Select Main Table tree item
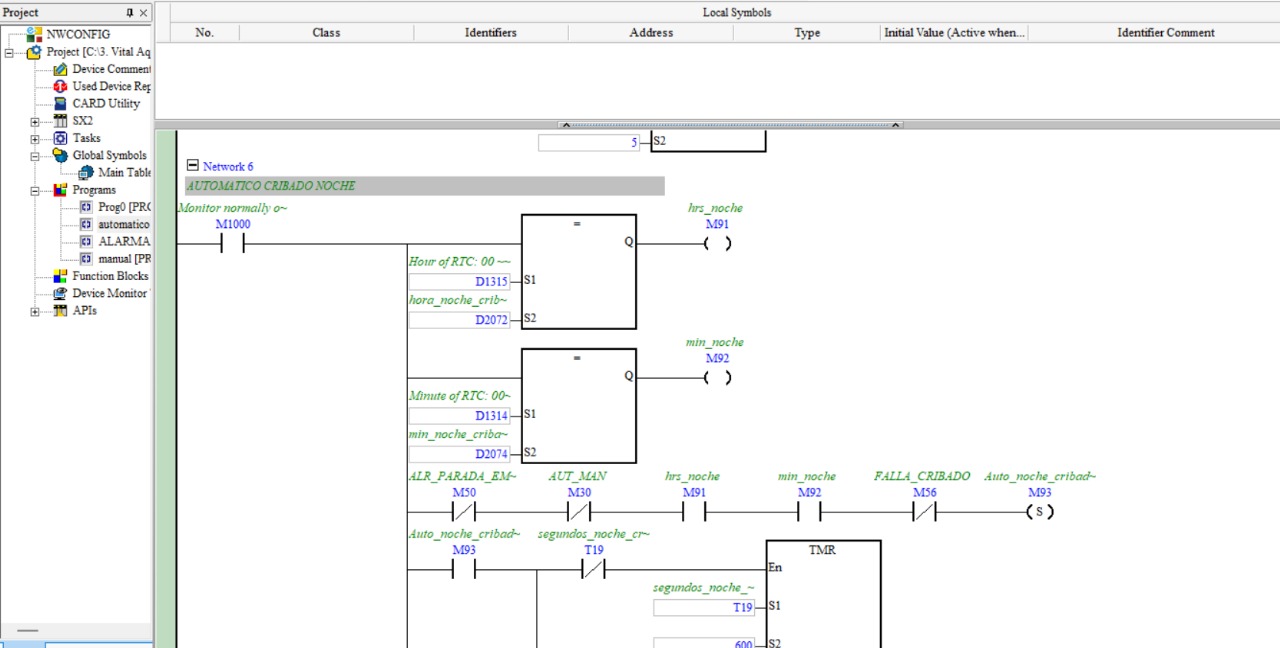Viewport: 1280px width, 648px height. click(x=124, y=172)
